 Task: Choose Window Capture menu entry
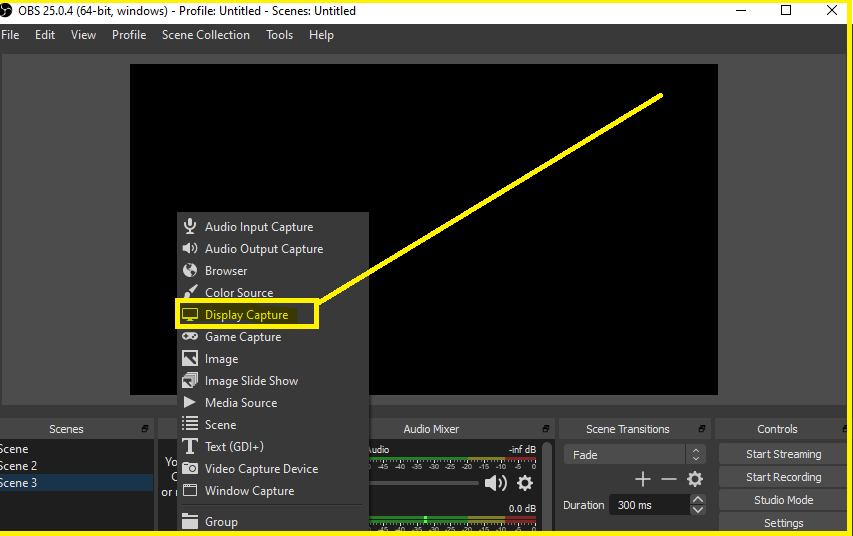(x=273, y=491)
